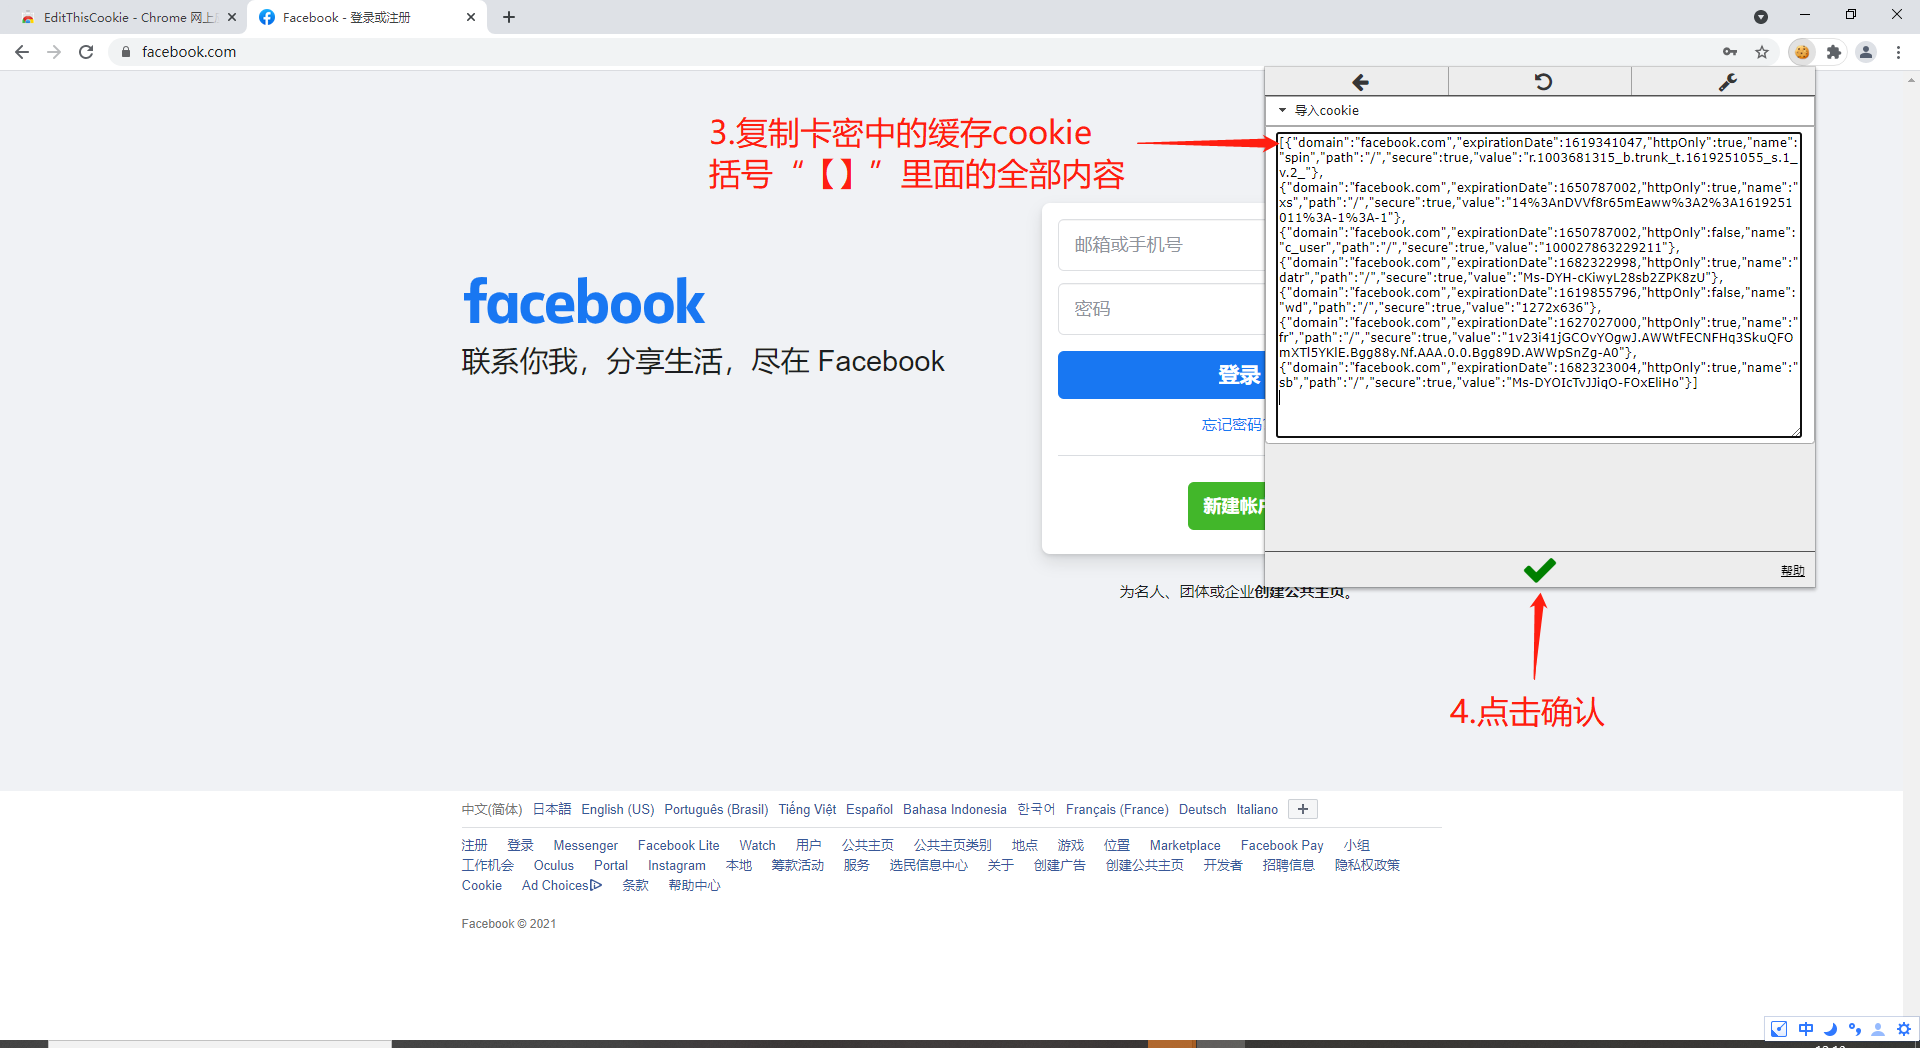1920x1048 pixels.
Task: Click the back arrow in EditThisCookie popup
Action: click(1359, 82)
